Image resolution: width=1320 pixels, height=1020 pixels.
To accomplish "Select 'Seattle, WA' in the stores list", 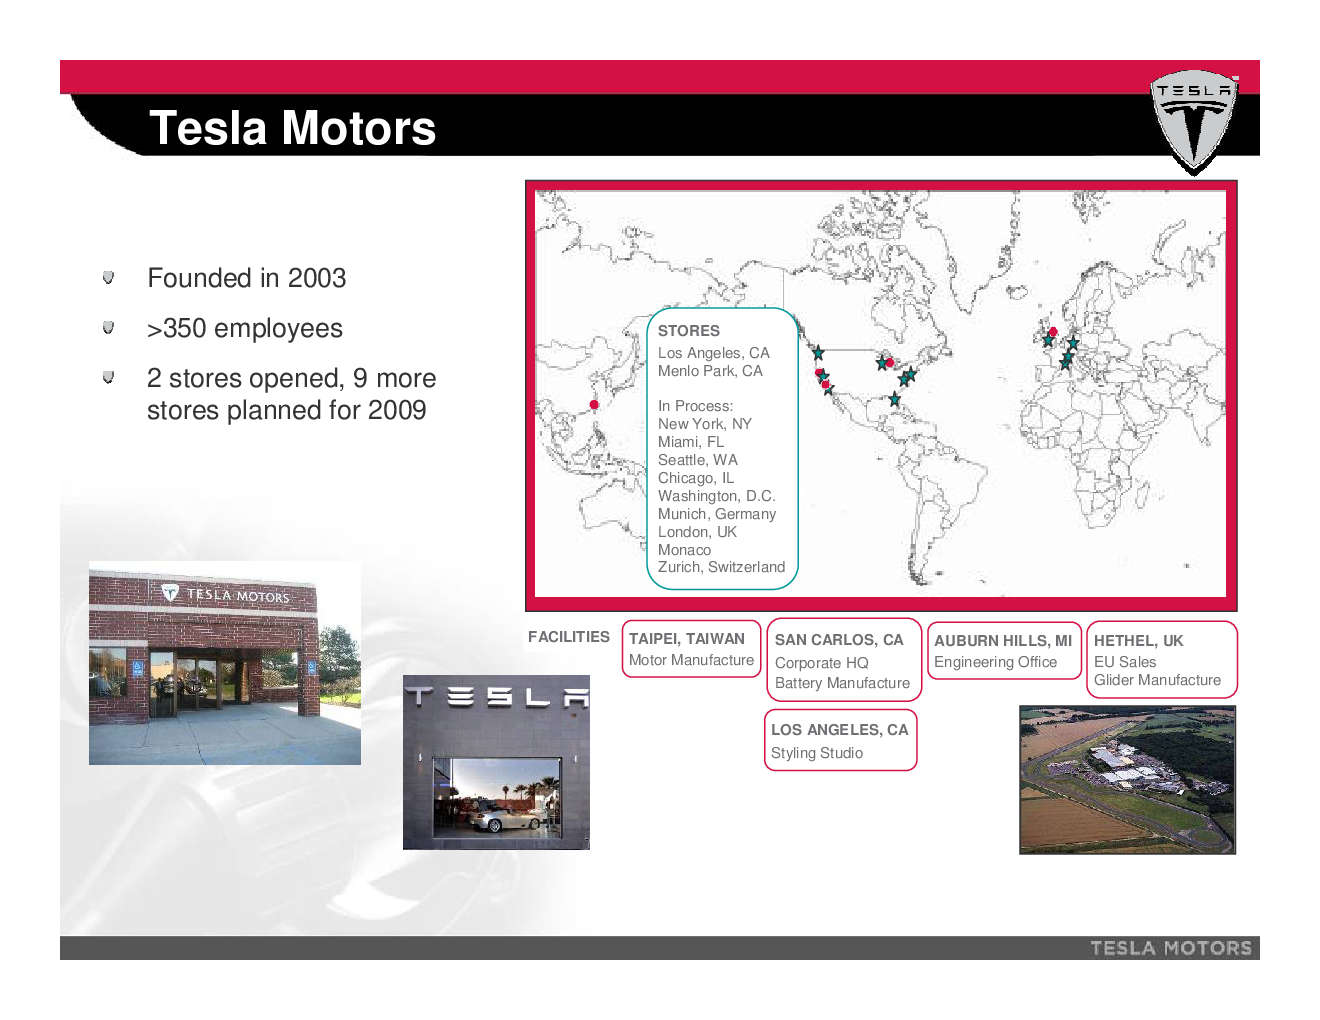I will (x=698, y=460).
